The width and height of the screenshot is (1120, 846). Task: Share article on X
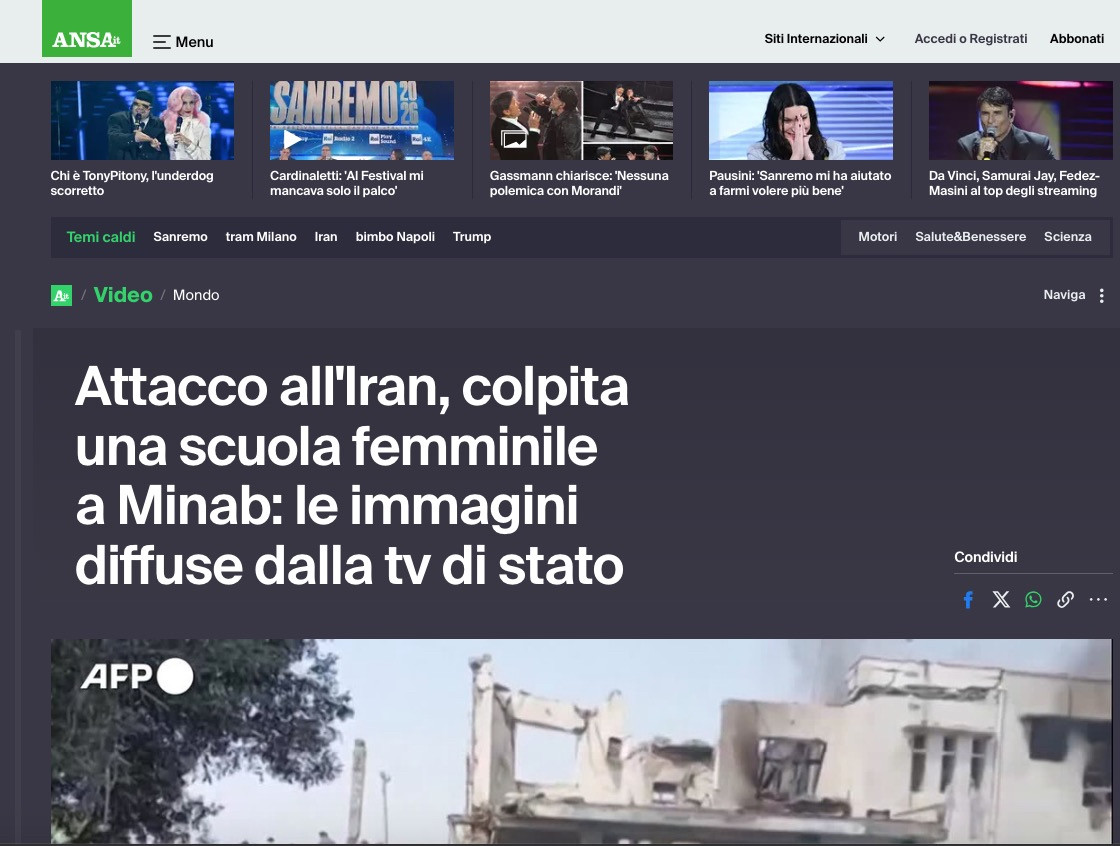tap(1001, 599)
